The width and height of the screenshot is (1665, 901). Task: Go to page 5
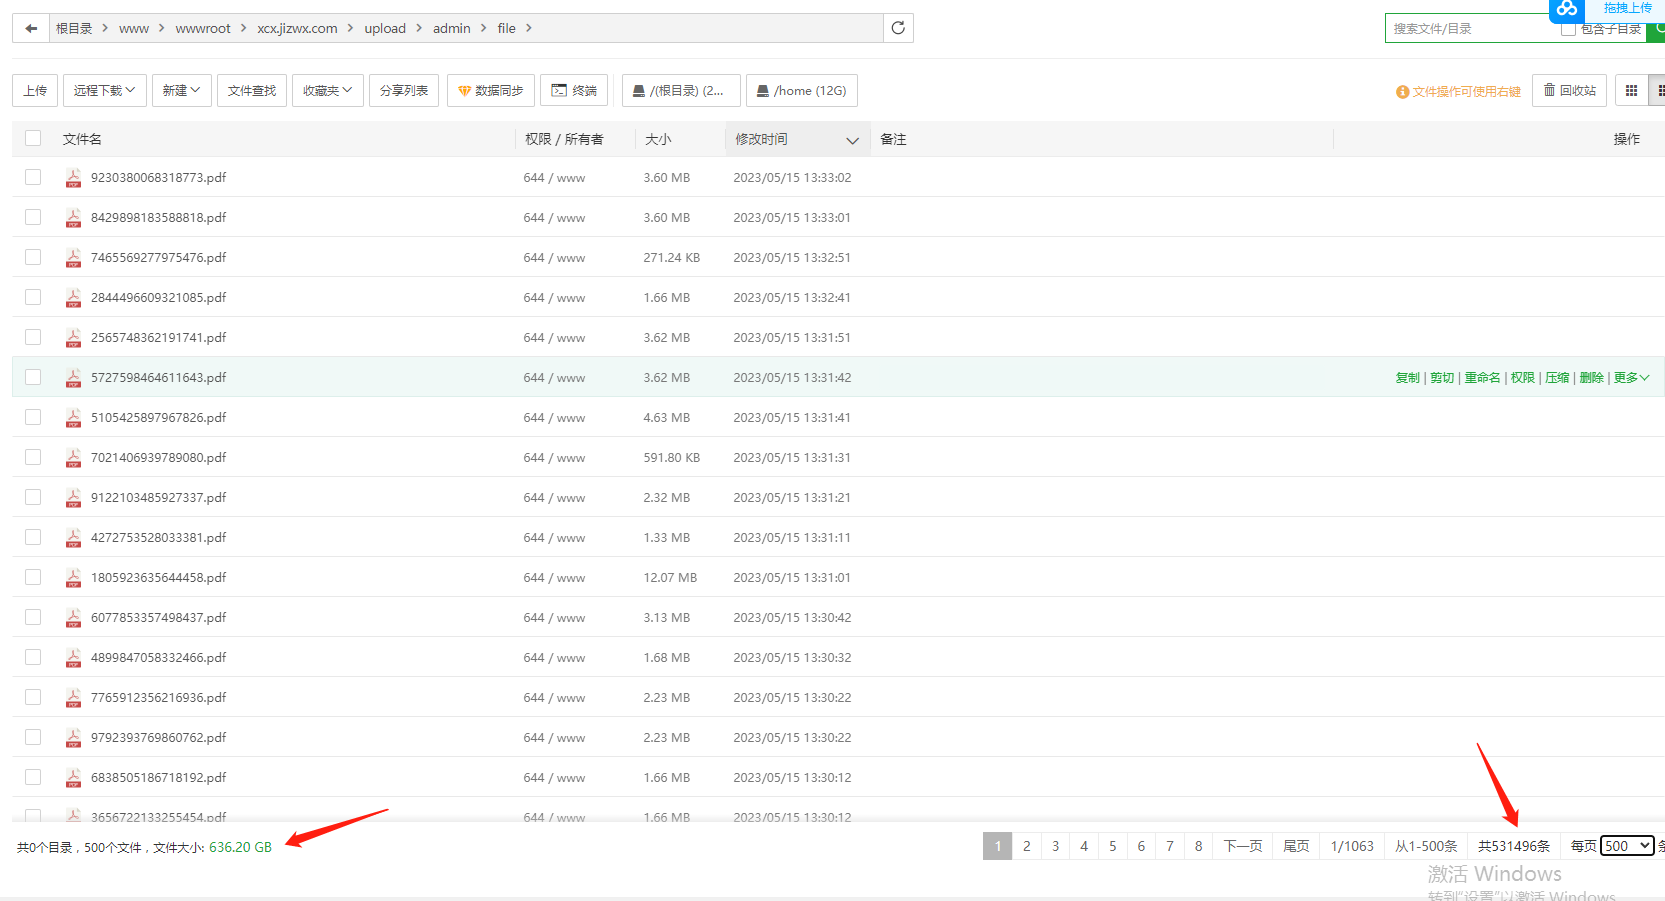(1112, 846)
